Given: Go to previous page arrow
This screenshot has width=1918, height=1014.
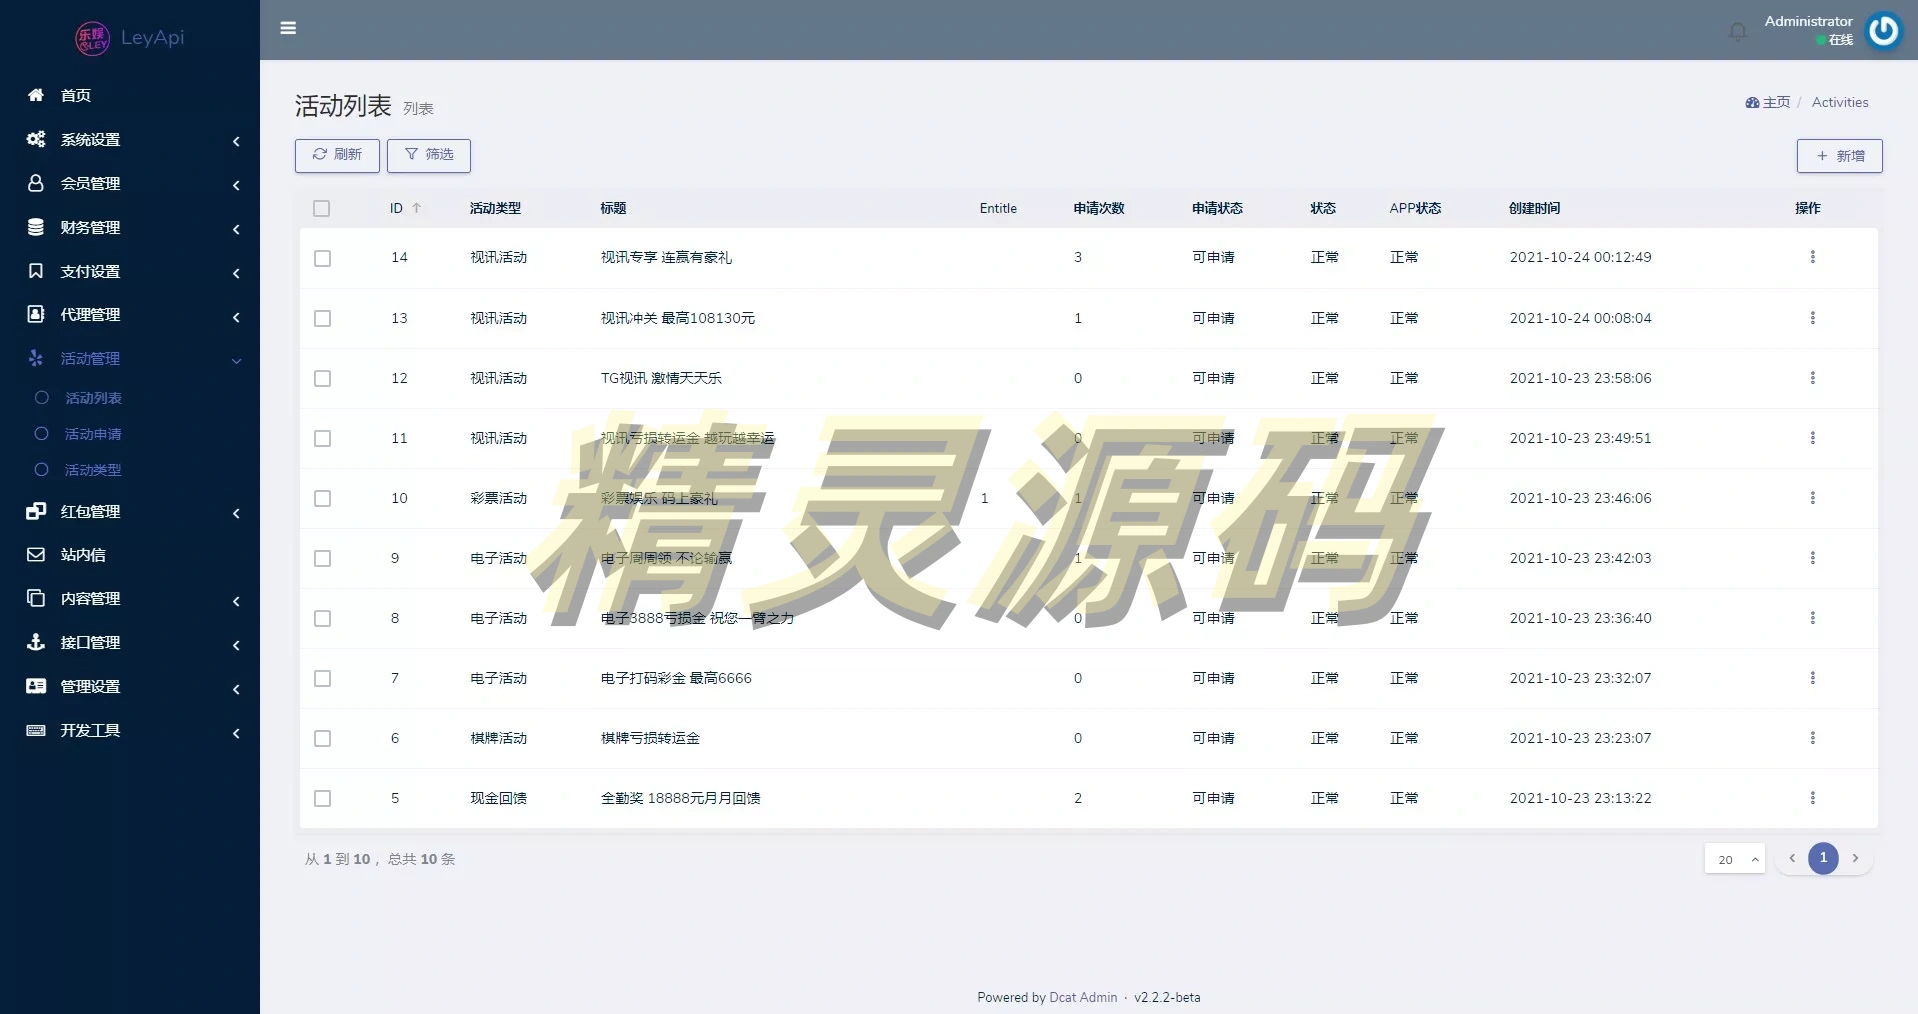Looking at the screenshot, I should click(1792, 858).
